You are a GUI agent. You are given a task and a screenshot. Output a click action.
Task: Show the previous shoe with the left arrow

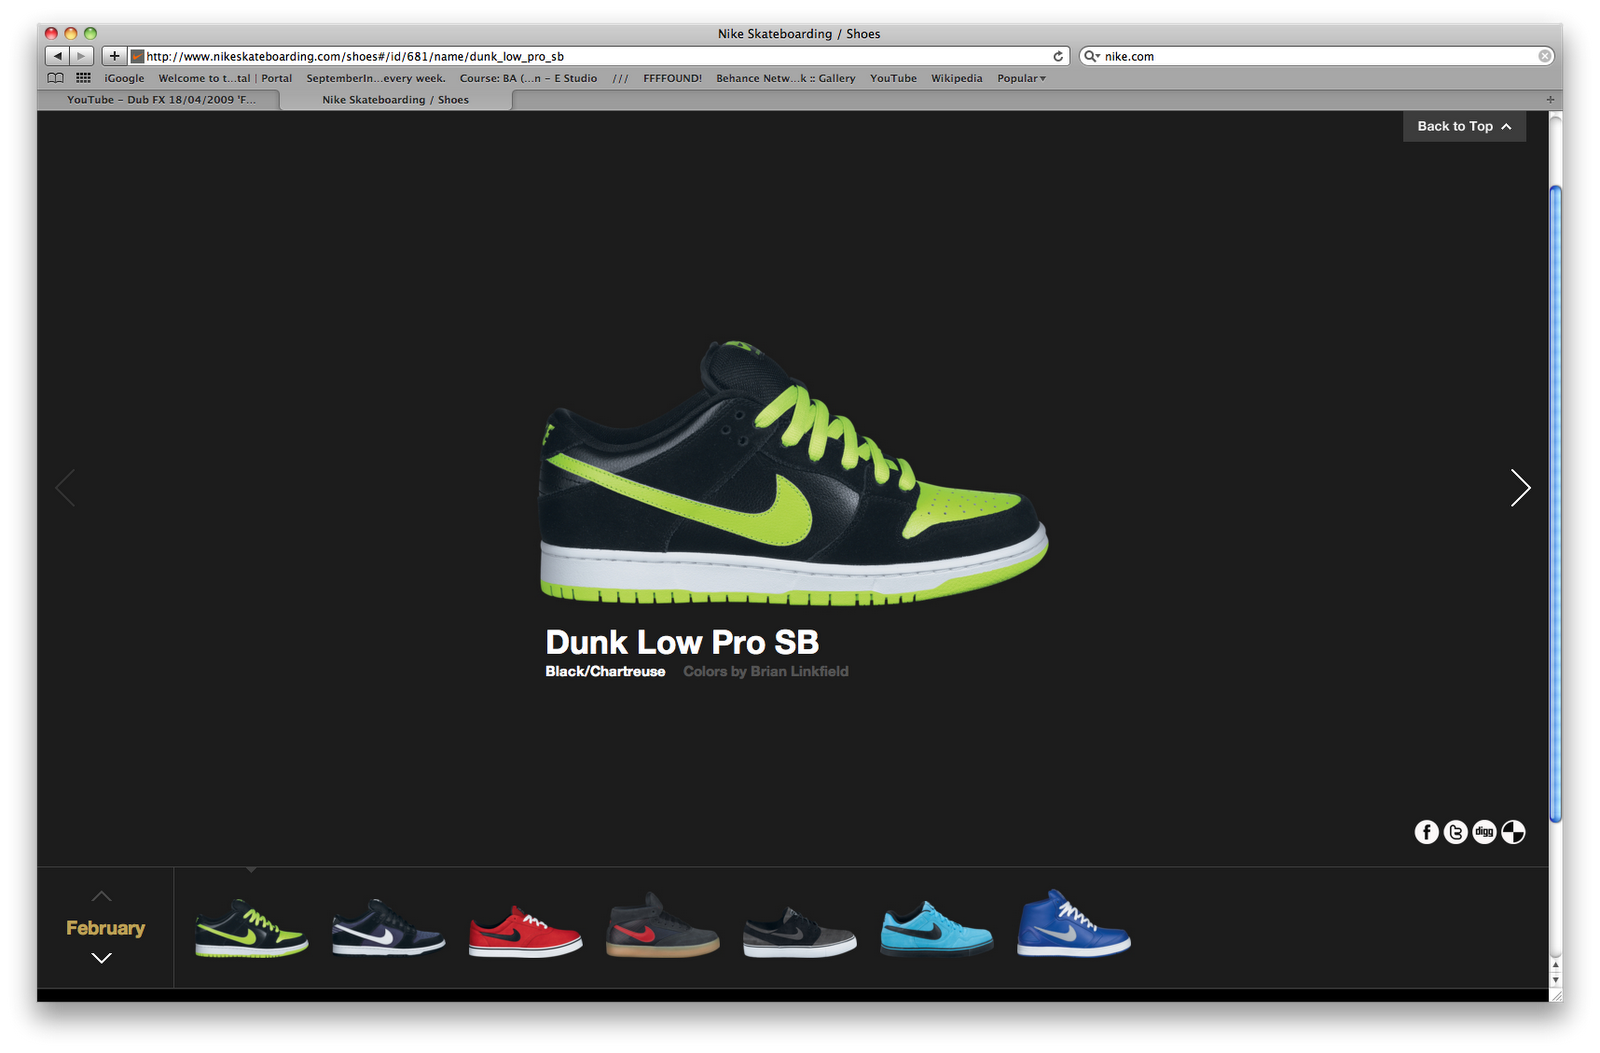pos(66,488)
